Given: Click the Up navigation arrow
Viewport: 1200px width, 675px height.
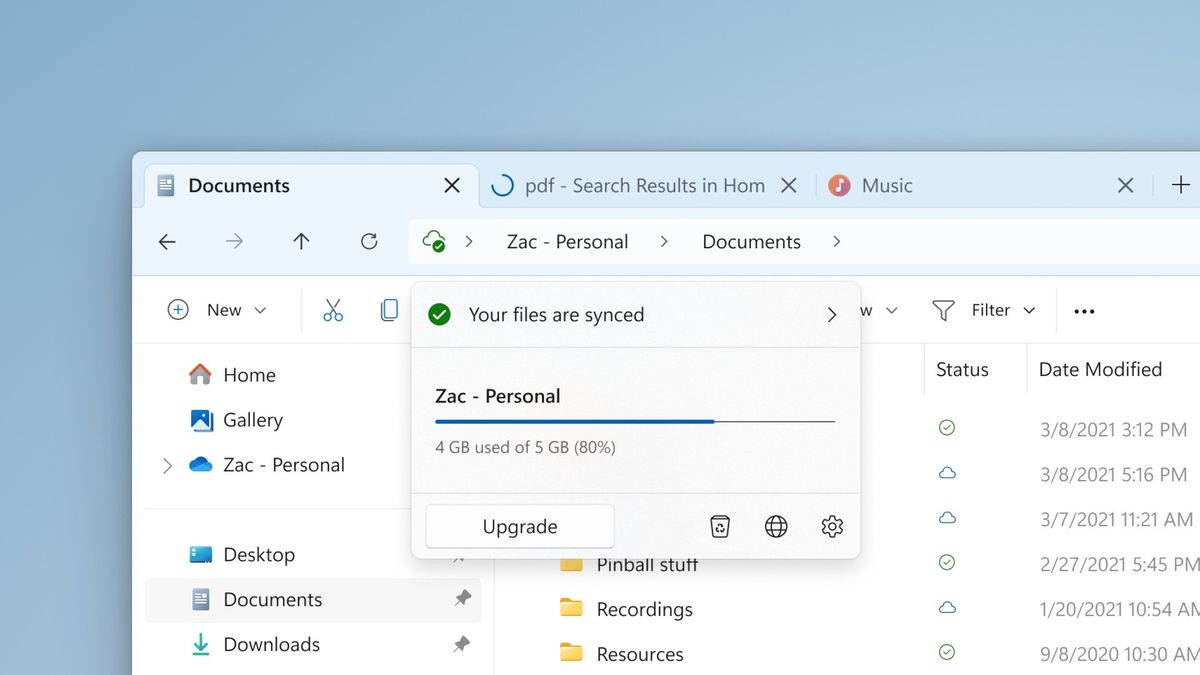Looking at the screenshot, I should tap(301, 241).
